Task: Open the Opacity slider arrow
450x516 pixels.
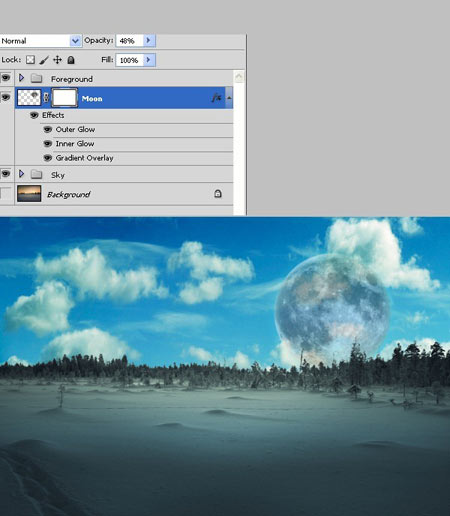Action: (x=149, y=41)
